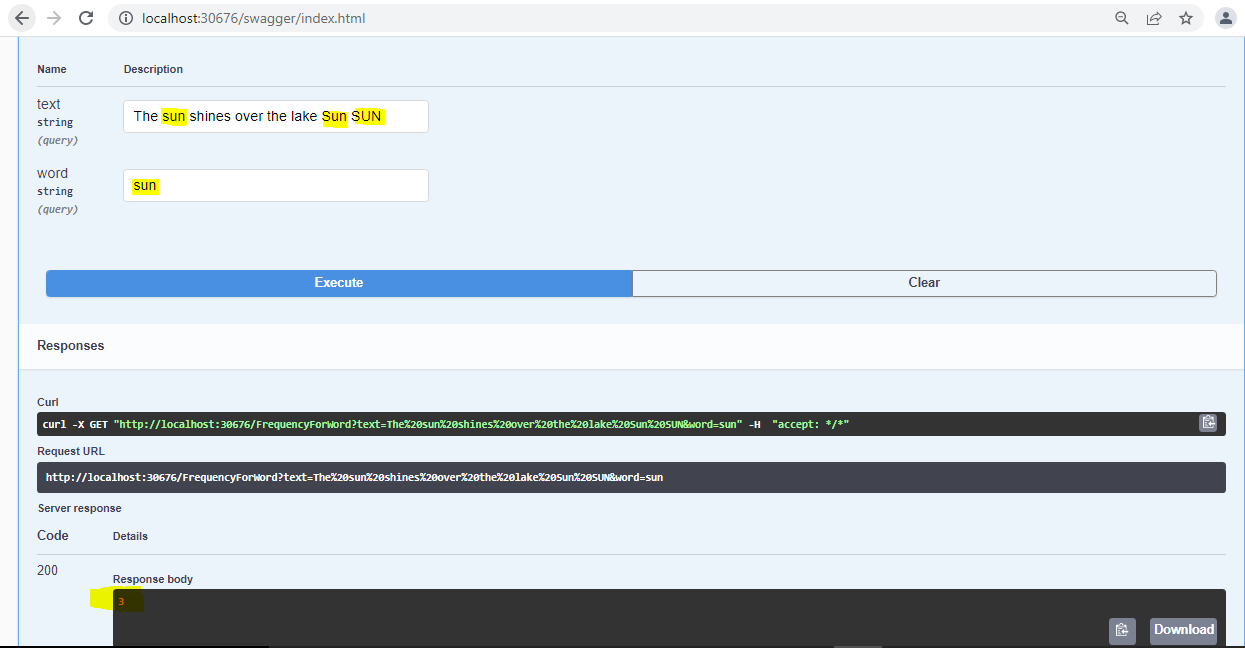1245x648 pixels.
Task: Select the curl command text
Action: 446,424
